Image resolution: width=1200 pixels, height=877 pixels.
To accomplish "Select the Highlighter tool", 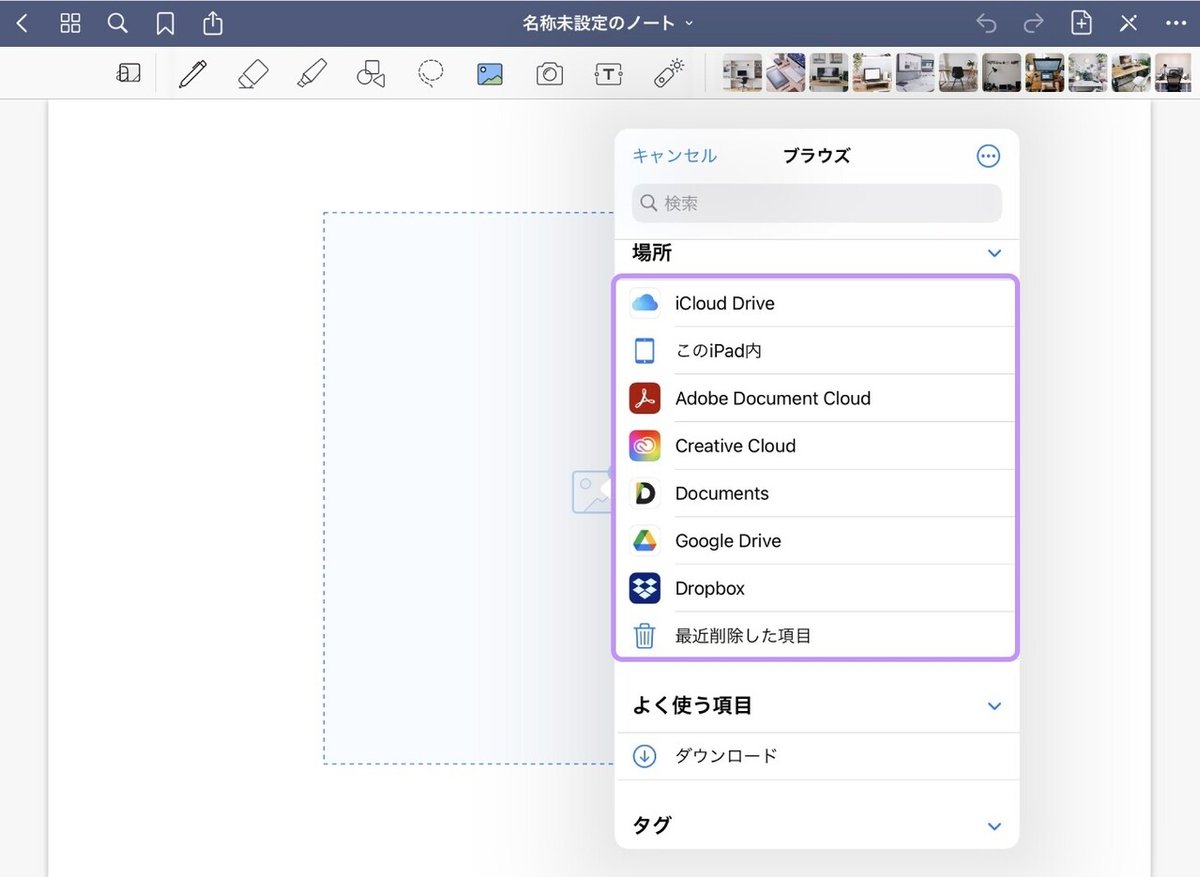I will coord(311,72).
